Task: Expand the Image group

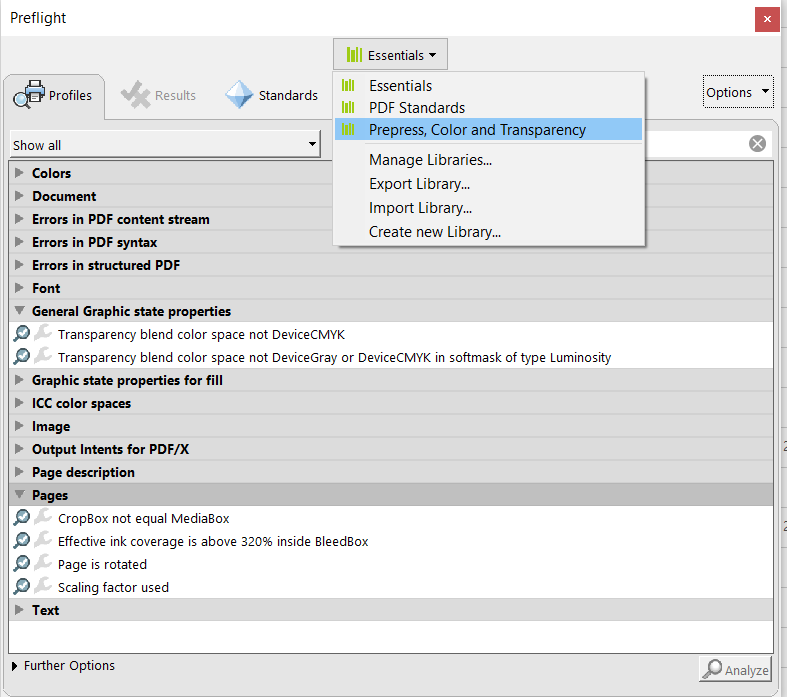Action: [19, 426]
